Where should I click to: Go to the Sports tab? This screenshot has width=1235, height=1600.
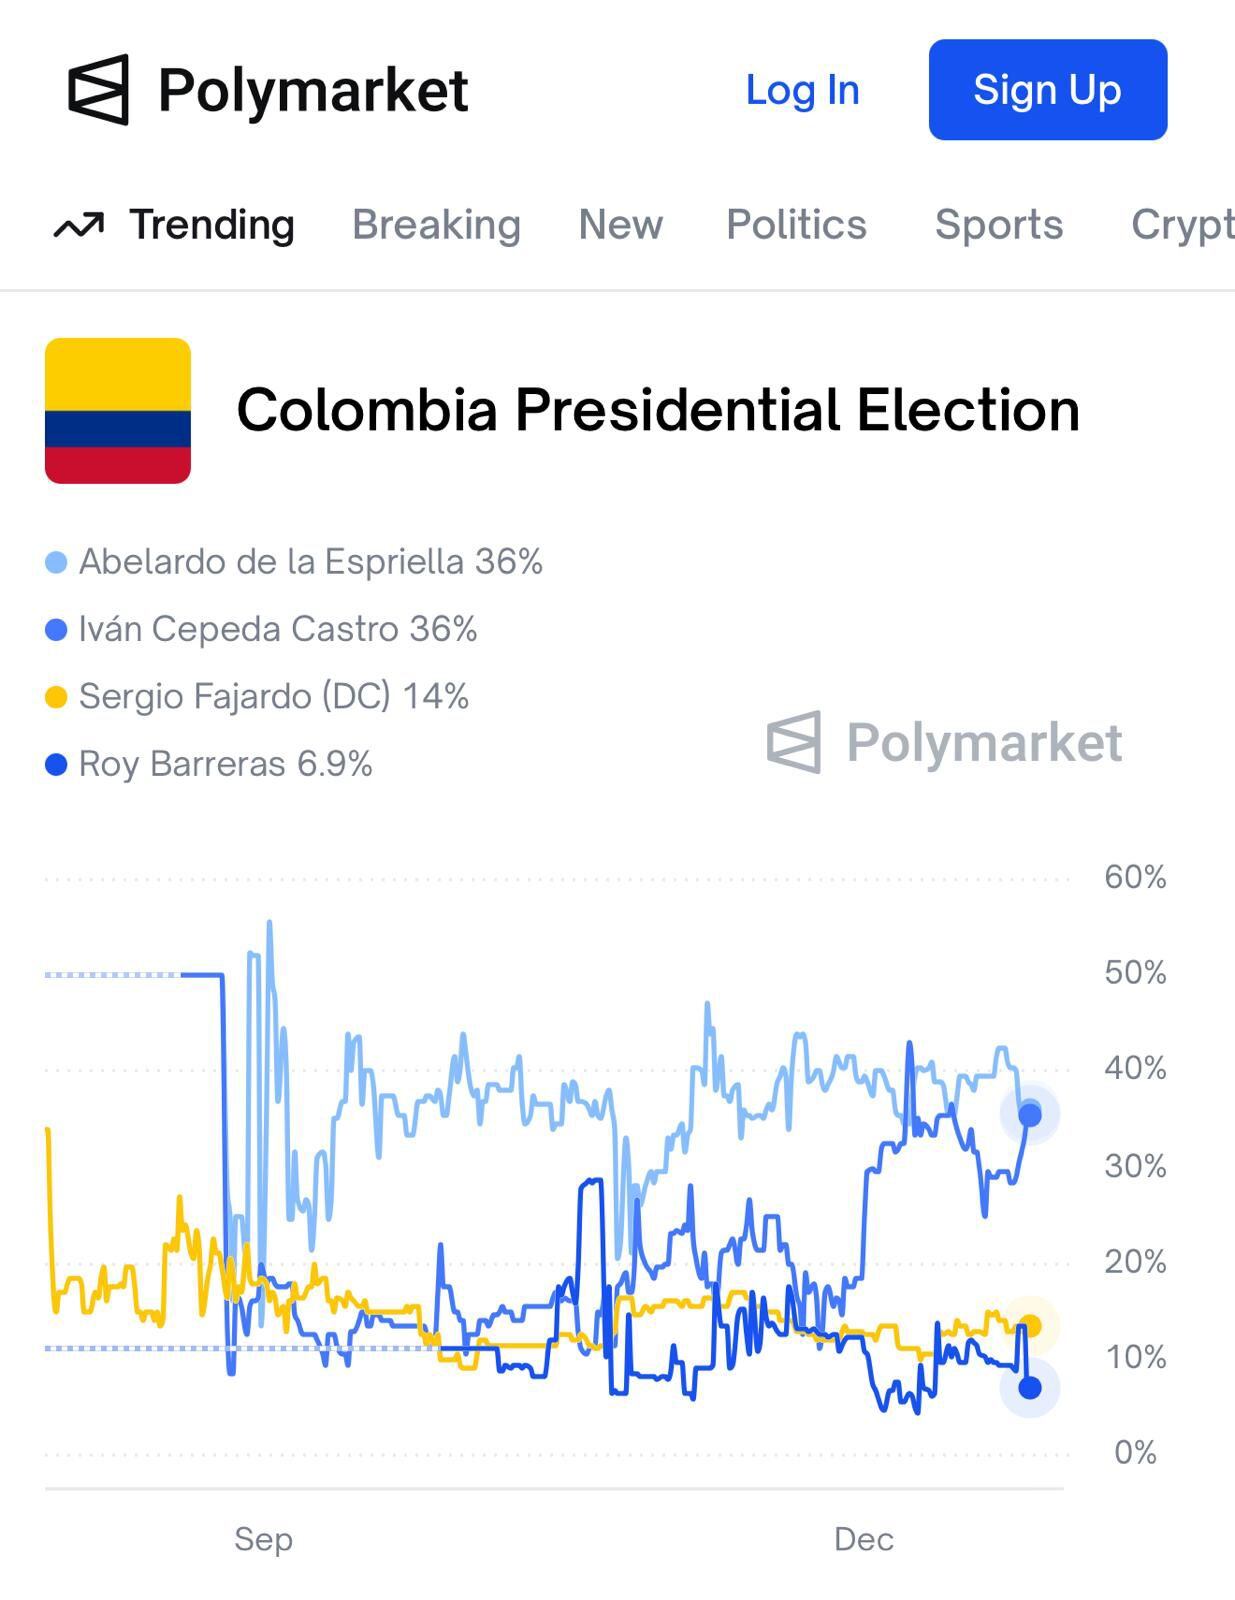tap(998, 225)
